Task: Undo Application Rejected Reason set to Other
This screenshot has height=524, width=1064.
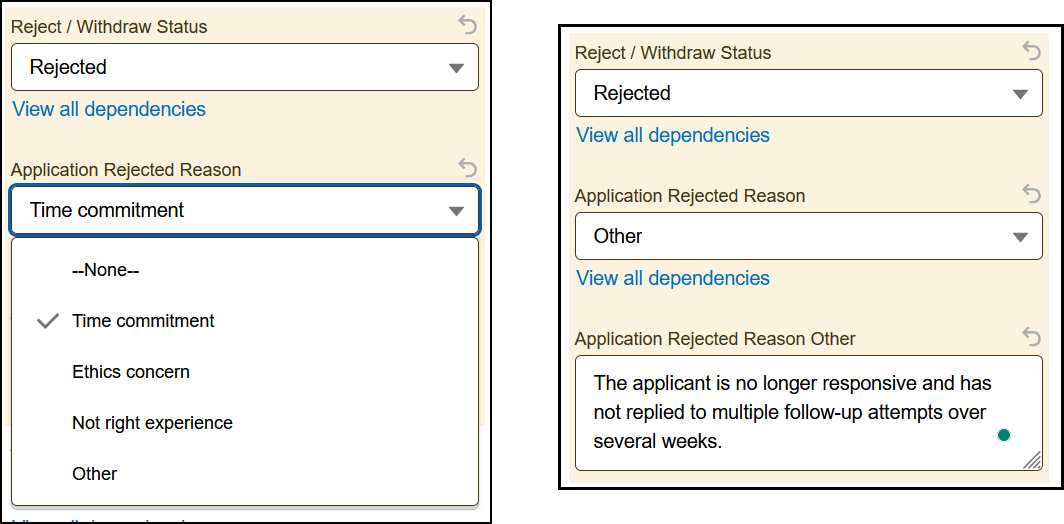Action: coord(1032,194)
